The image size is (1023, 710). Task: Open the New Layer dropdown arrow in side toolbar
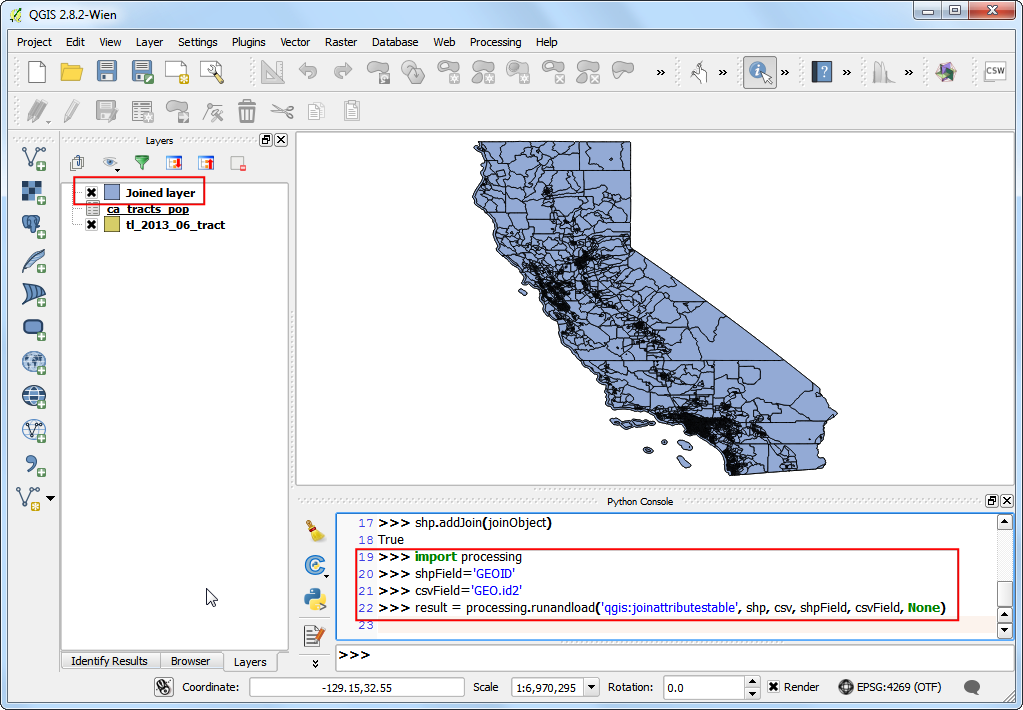pos(51,498)
